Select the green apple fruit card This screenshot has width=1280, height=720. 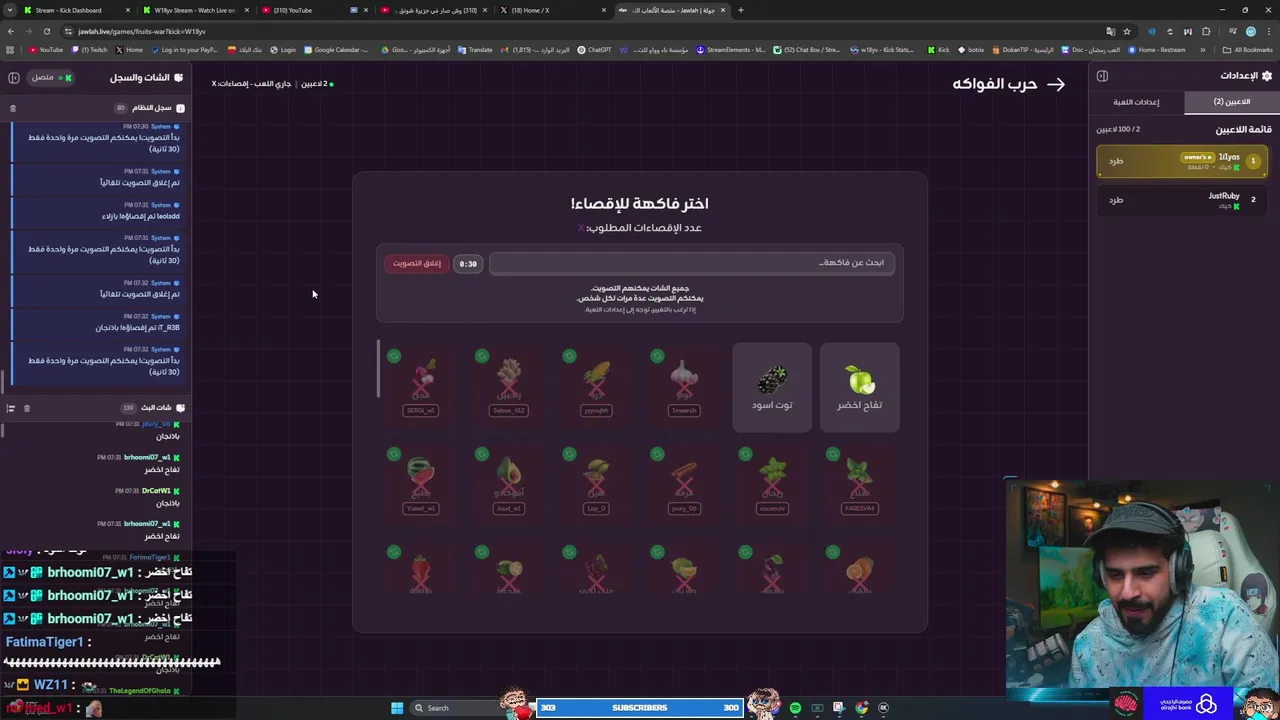click(x=859, y=388)
